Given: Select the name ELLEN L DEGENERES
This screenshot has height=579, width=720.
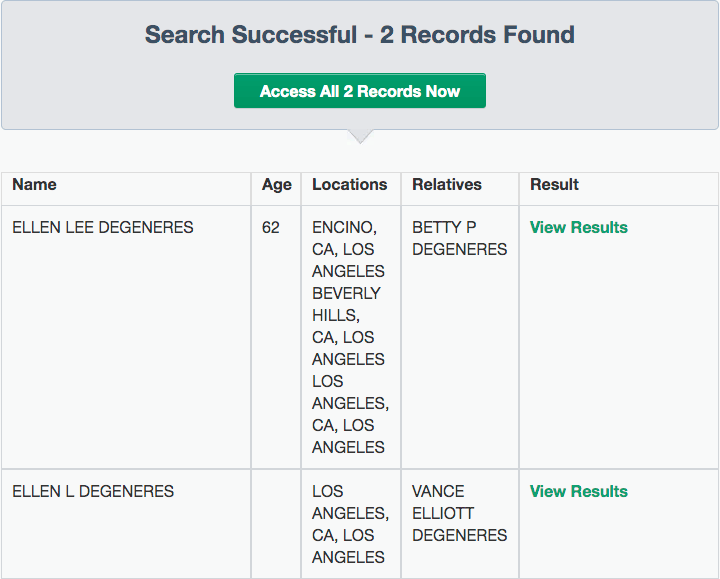Looking at the screenshot, I should click(93, 491).
